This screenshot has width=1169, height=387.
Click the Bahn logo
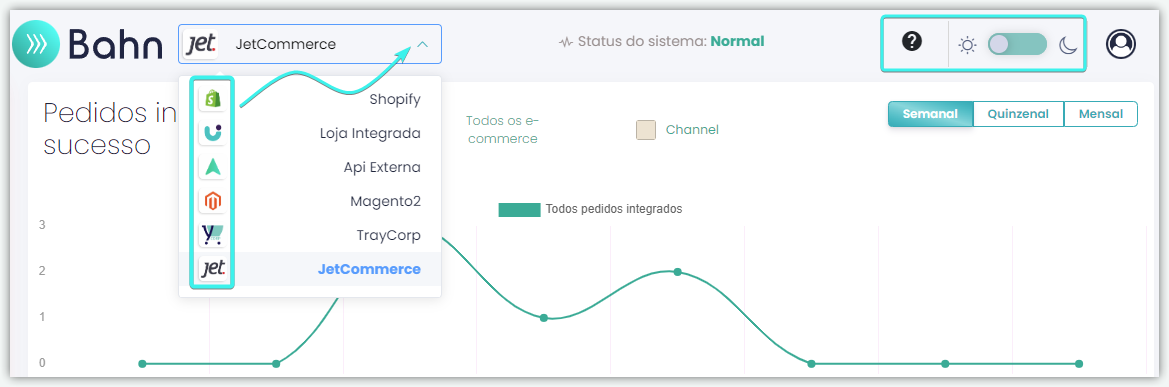click(87, 45)
